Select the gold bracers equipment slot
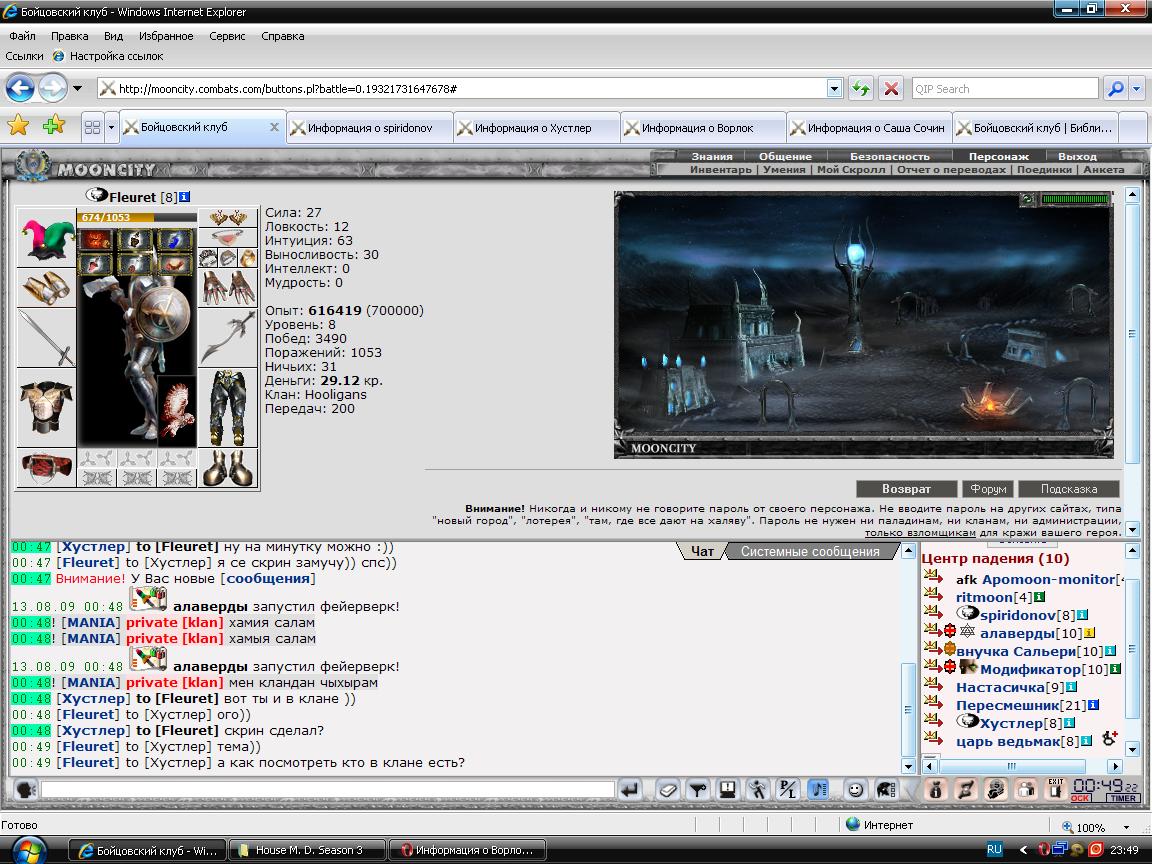1152x864 pixels. click(x=46, y=287)
